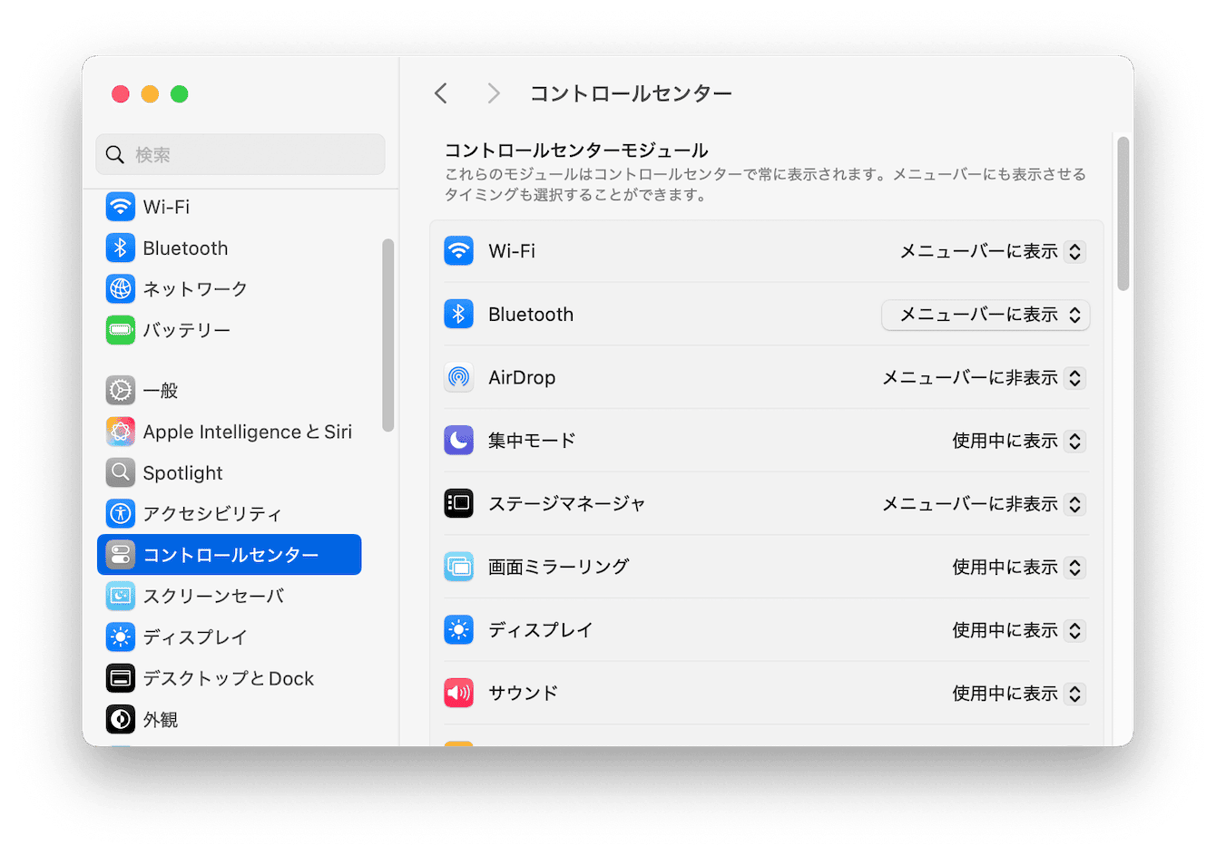The image size is (1216, 855).
Task: Switch to デスクトップと Dock settings
Action: pos(229,678)
